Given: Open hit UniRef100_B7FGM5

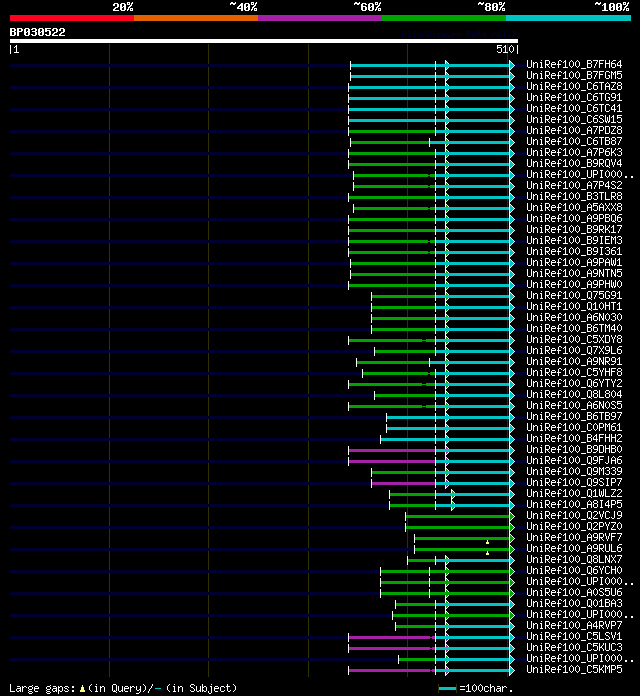Looking at the screenshot, I should pyautogui.click(x=574, y=75).
